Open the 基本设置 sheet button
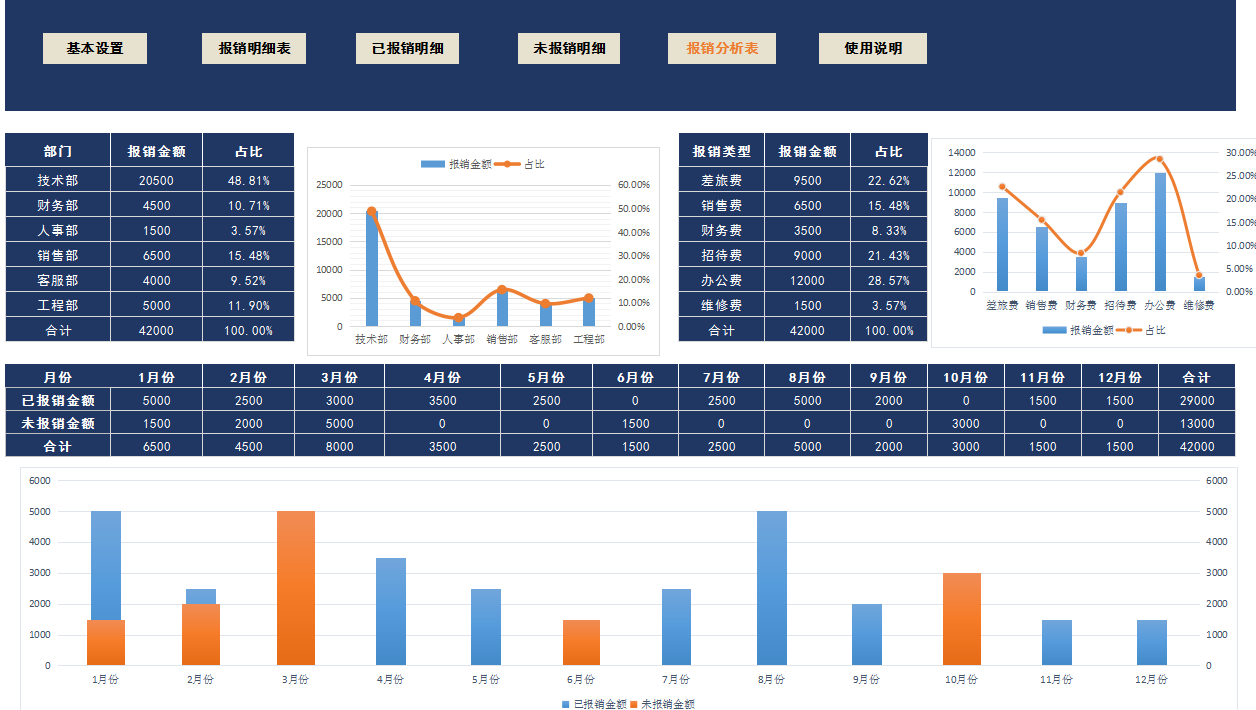 pyautogui.click(x=95, y=47)
